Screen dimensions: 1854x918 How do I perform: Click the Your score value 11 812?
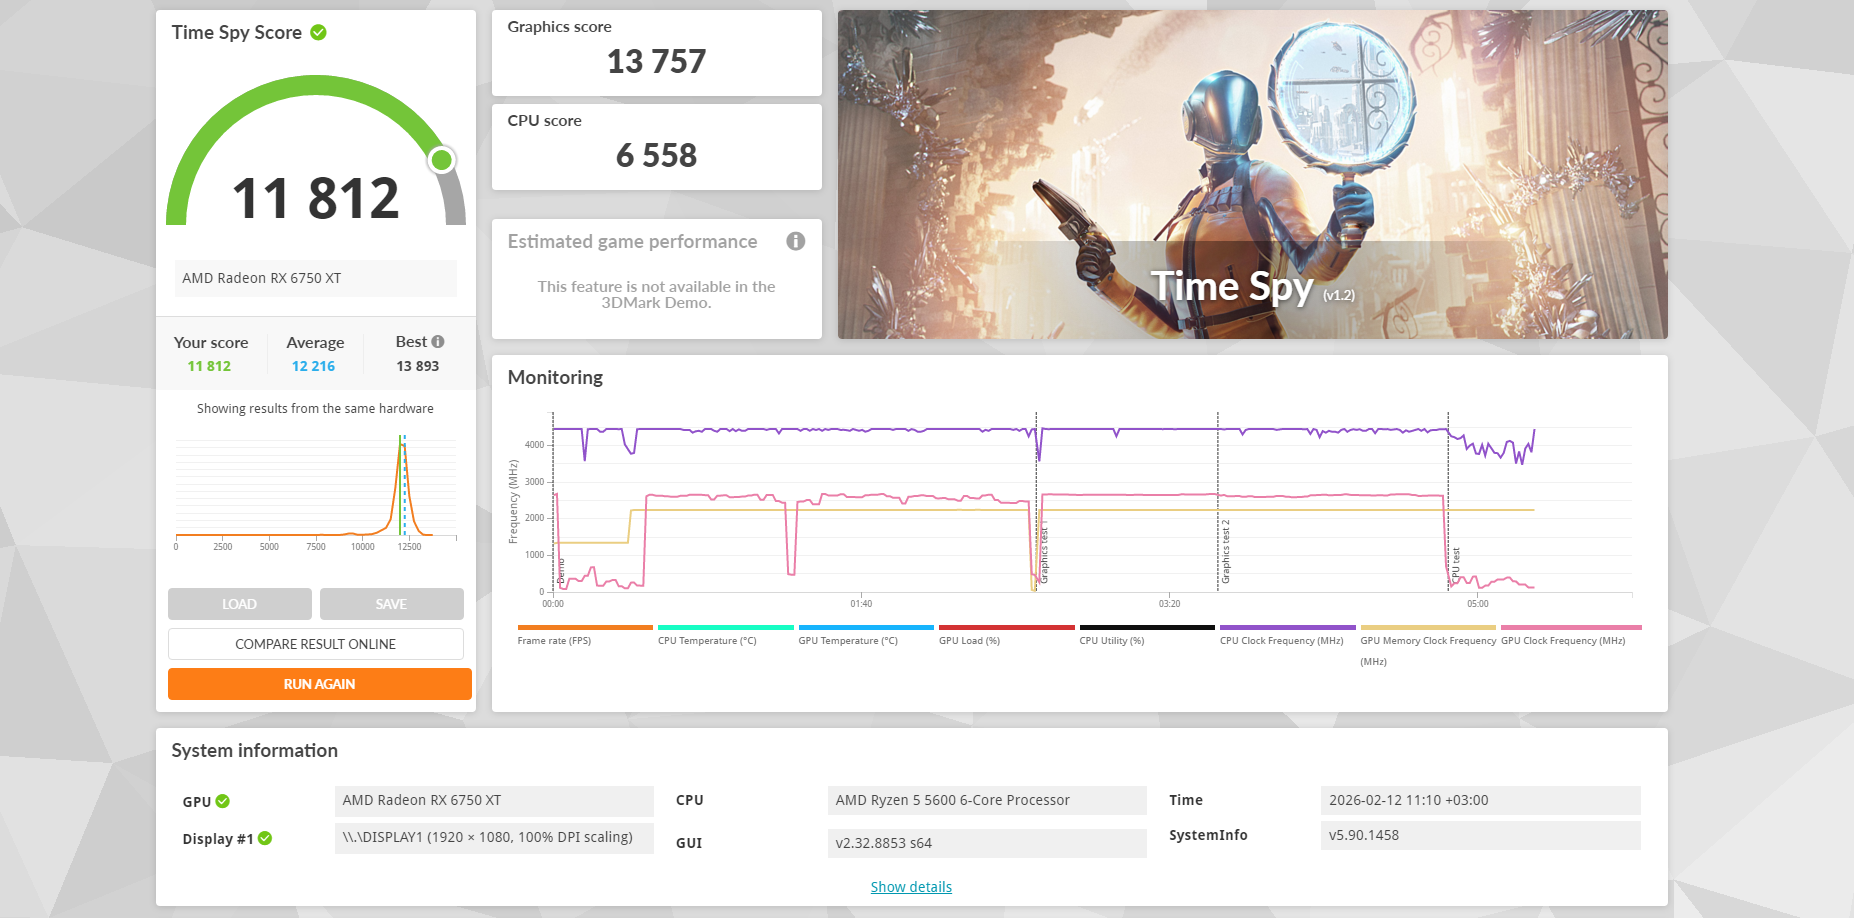click(209, 366)
